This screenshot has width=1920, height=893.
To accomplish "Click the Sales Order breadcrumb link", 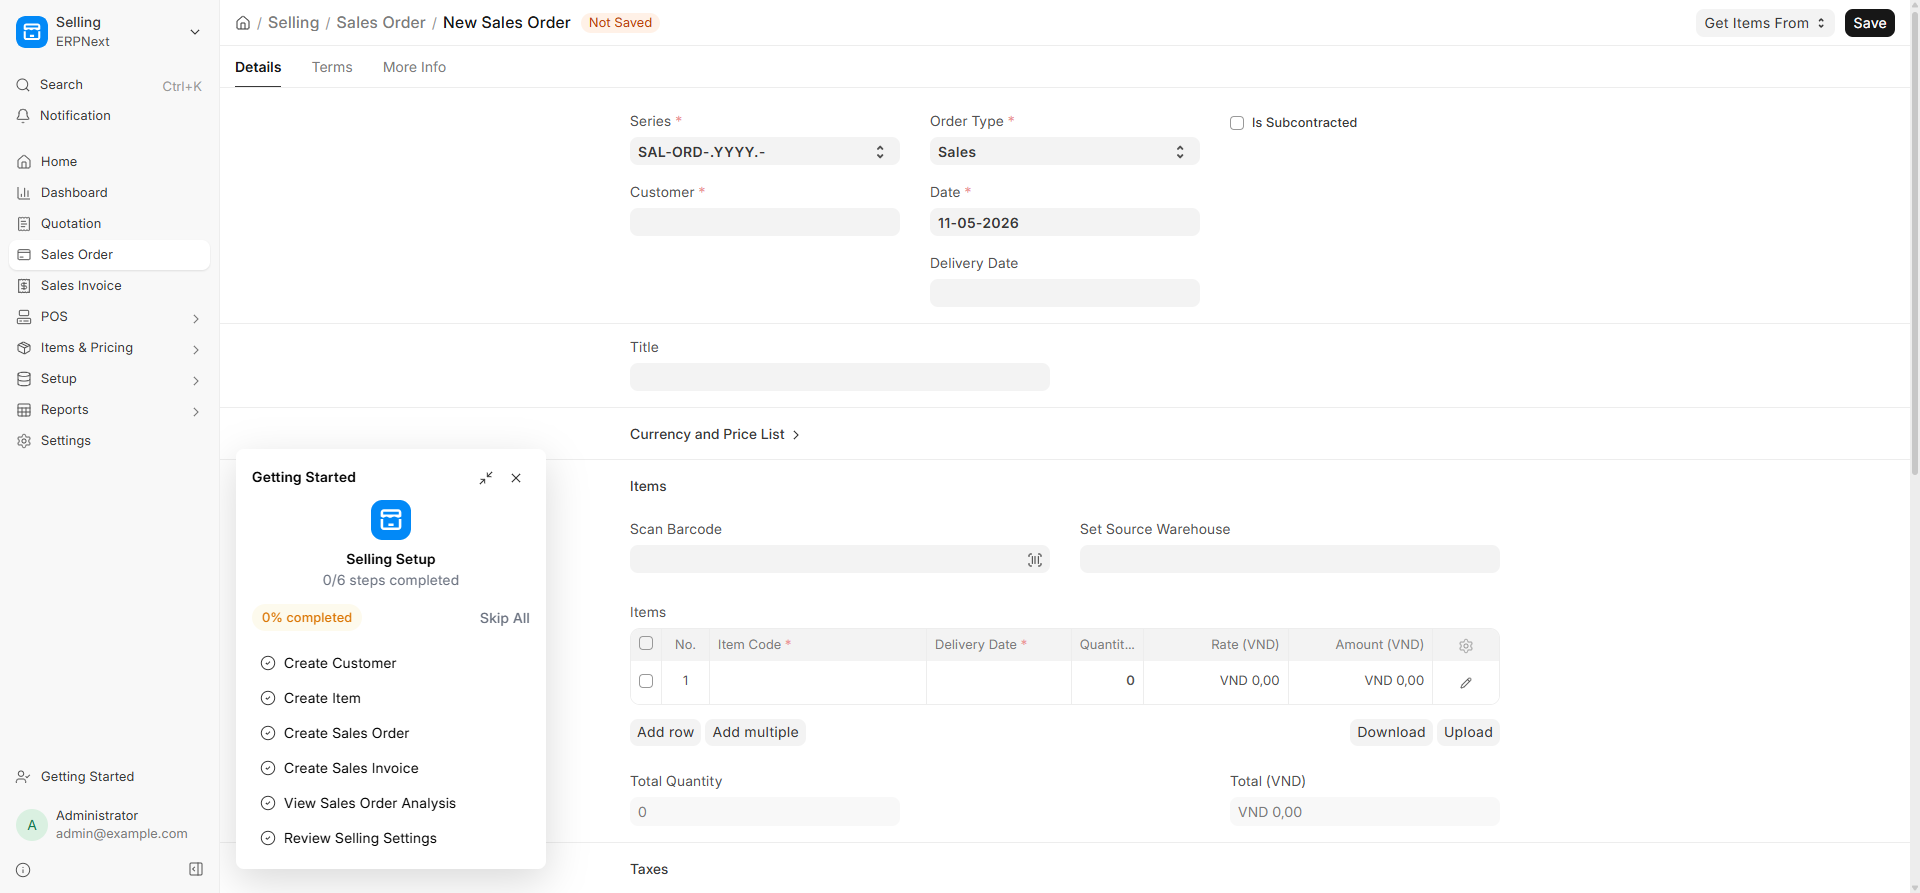I will pos(381,23).
